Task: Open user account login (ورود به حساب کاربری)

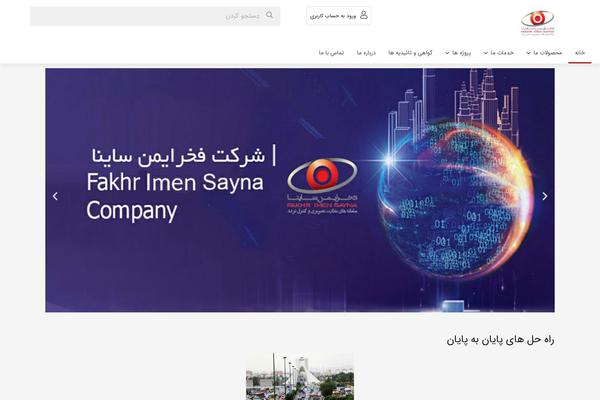Action: pos(339,16)
